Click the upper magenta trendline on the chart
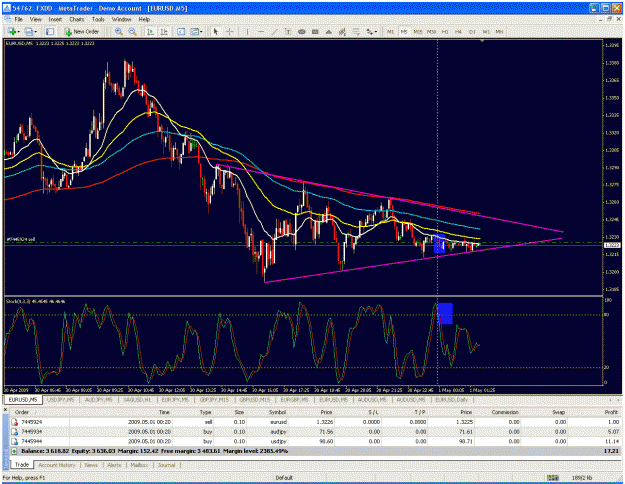 point(391,198)
